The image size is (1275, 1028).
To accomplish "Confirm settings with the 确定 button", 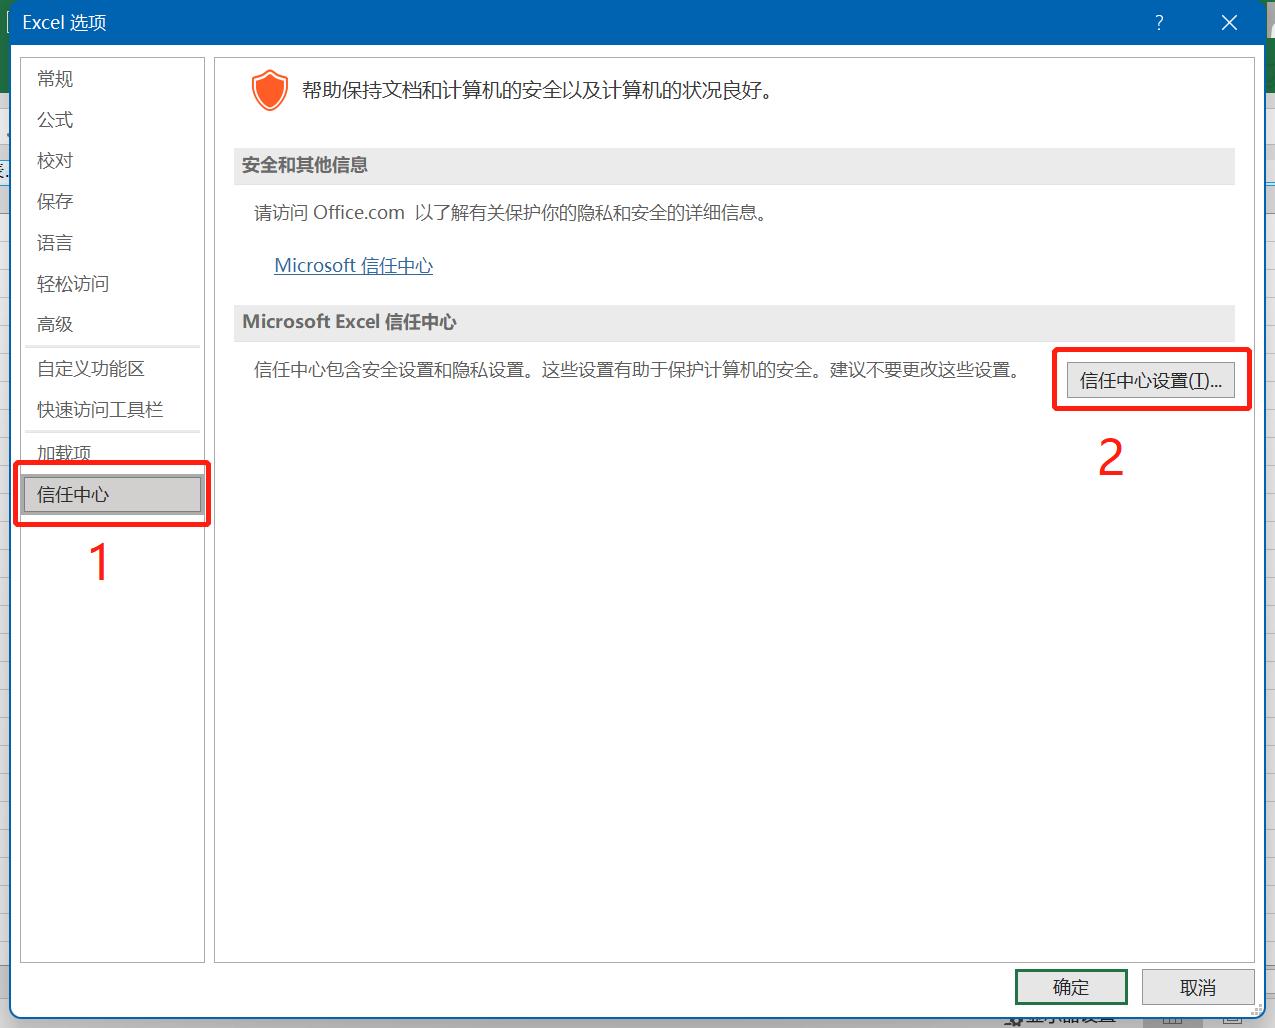I will tap(1070, 987).
